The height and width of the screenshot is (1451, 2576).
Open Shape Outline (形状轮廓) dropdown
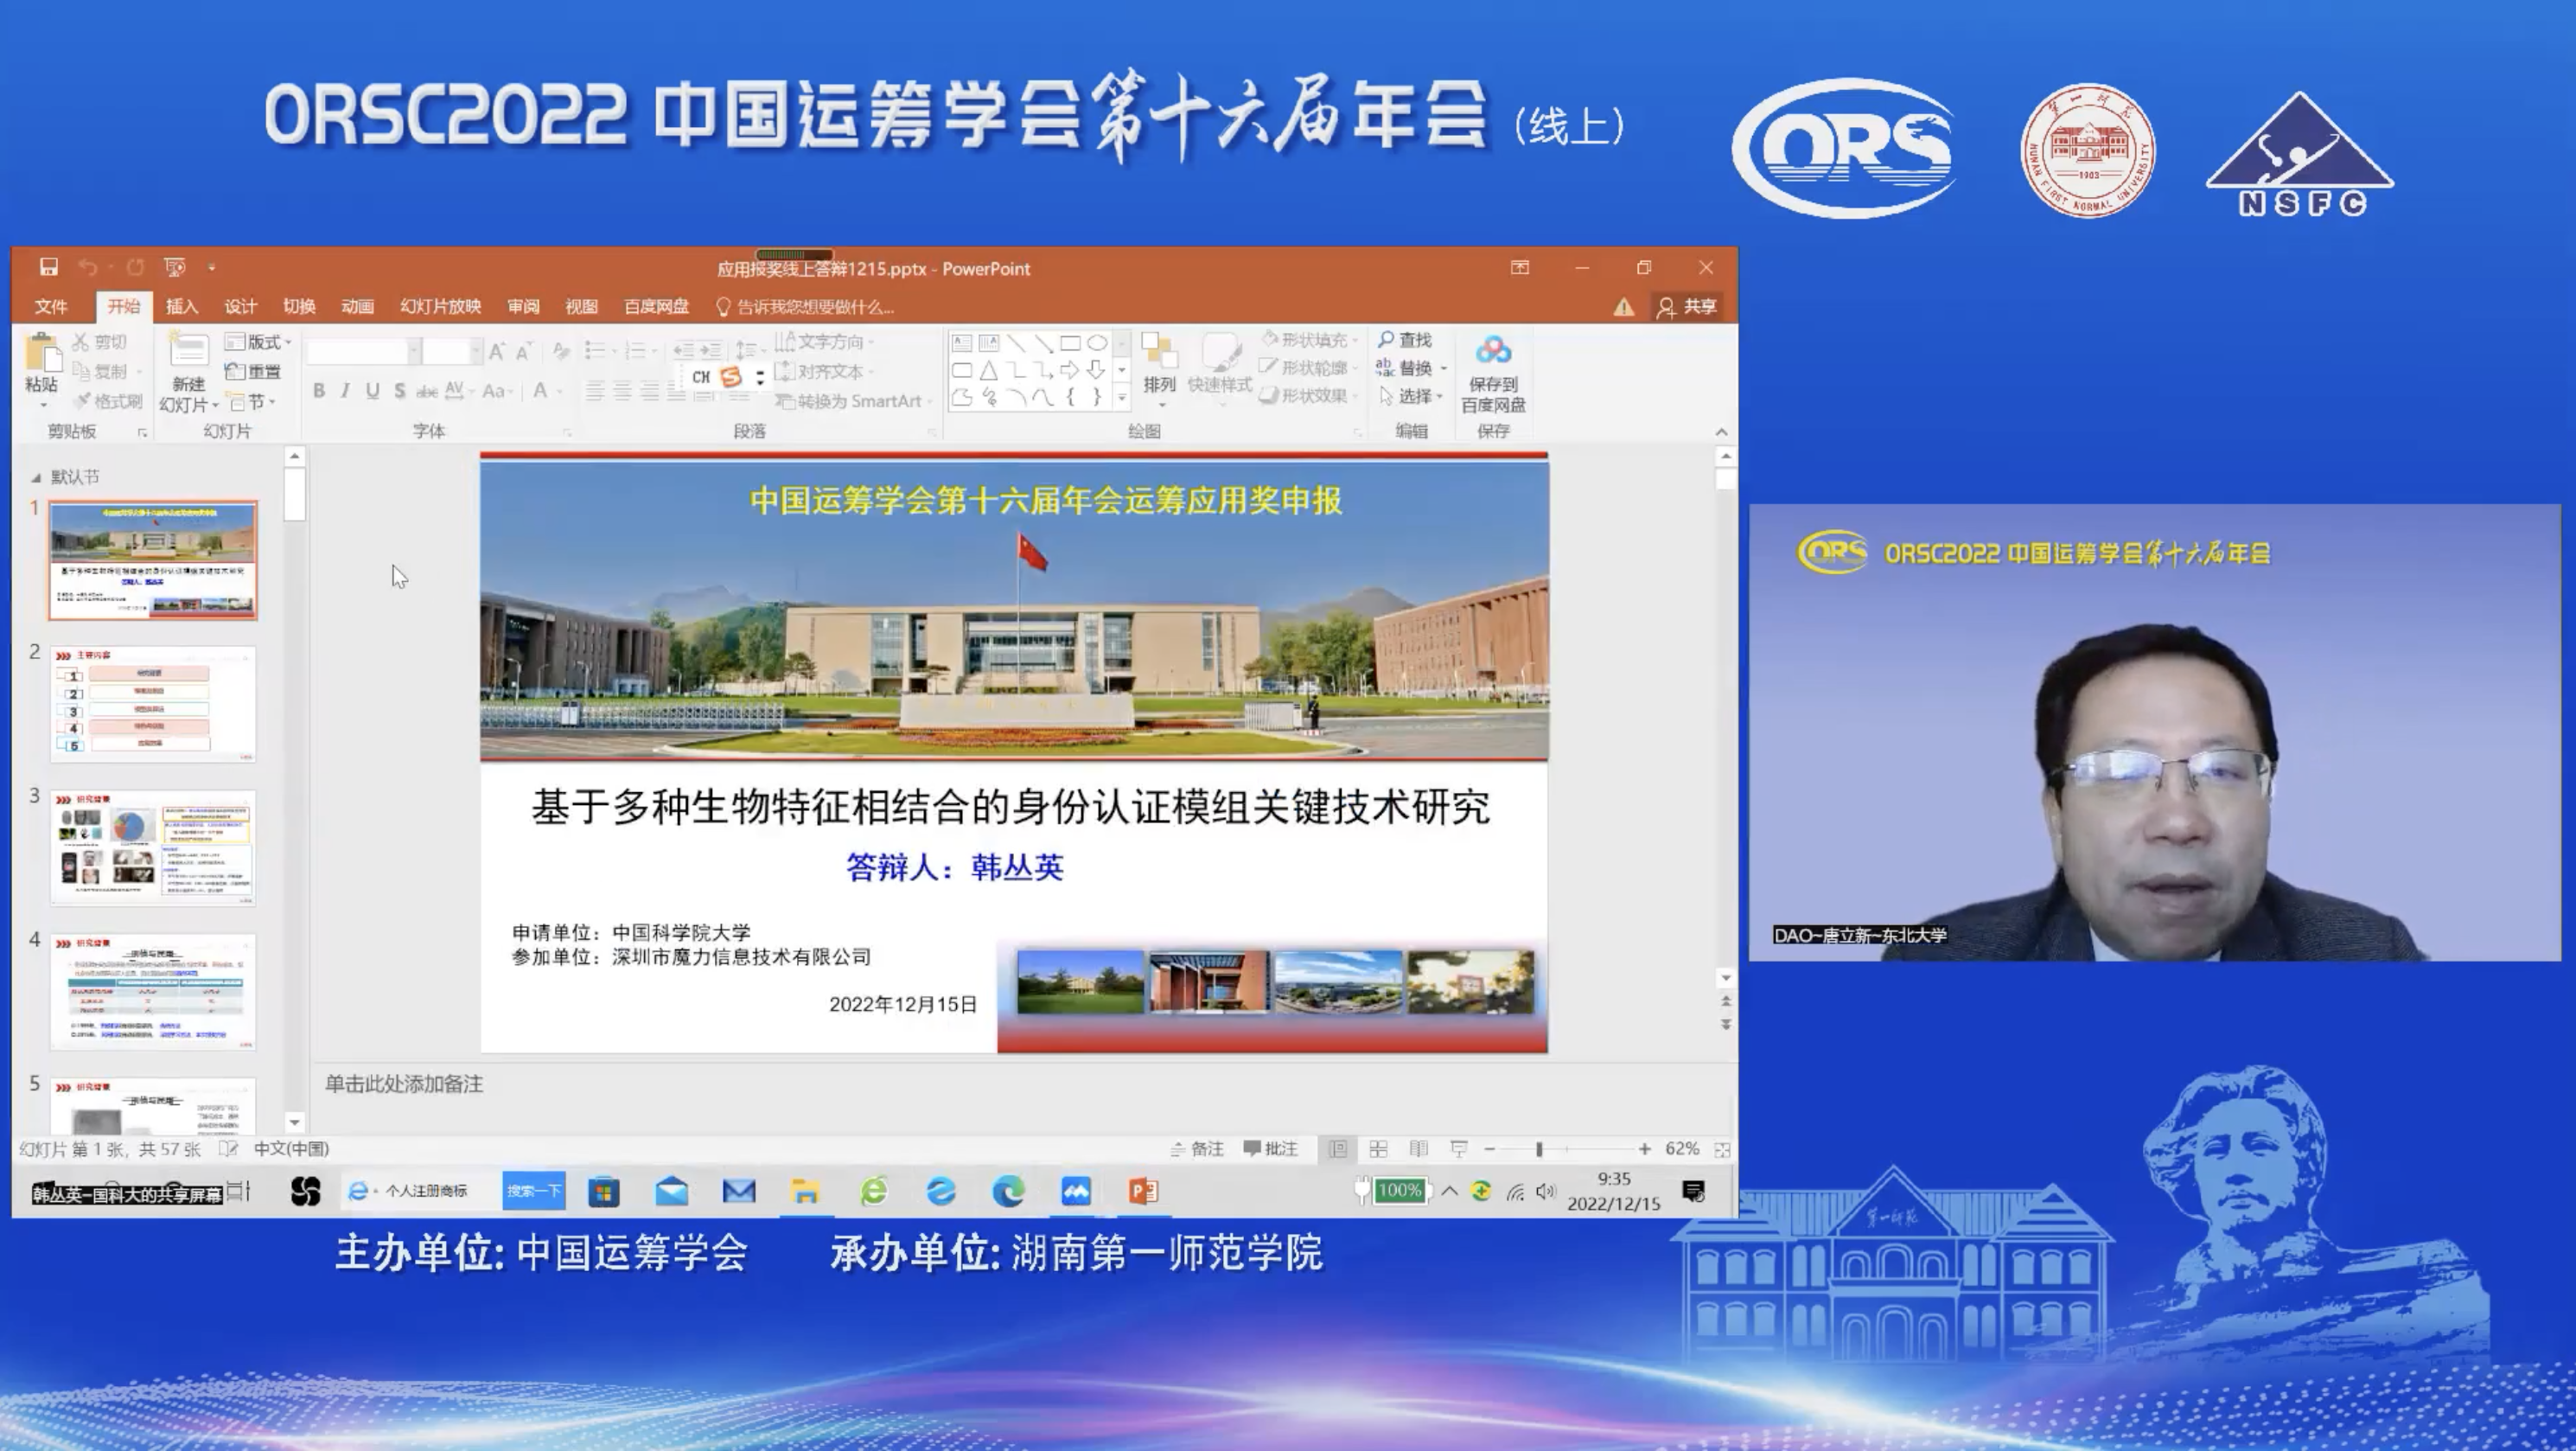1309,367
